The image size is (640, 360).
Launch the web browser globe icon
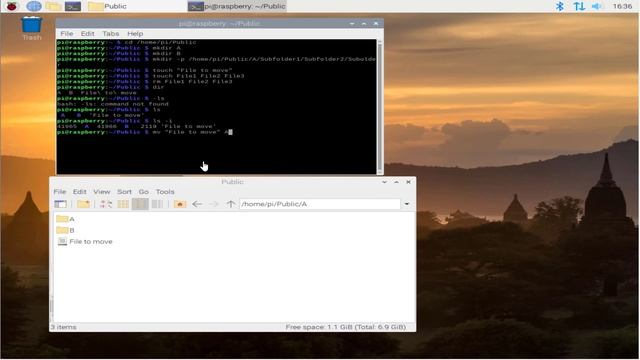click(34, 6)
